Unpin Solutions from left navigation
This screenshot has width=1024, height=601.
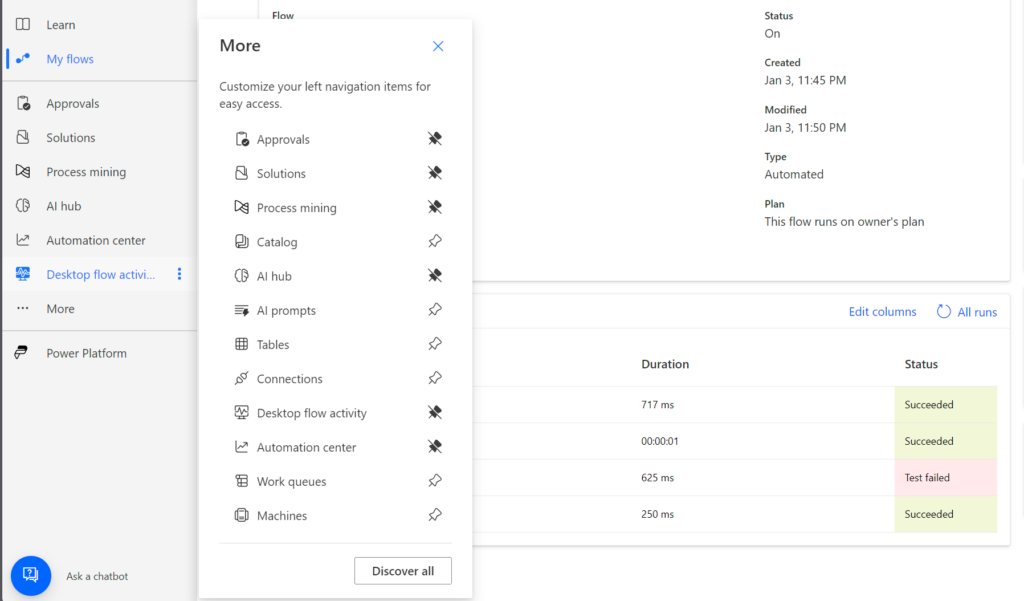(435, 172)
